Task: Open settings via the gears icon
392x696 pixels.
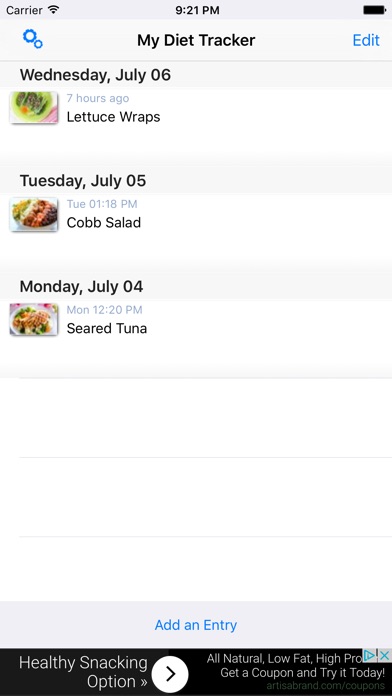Action: 32,40
